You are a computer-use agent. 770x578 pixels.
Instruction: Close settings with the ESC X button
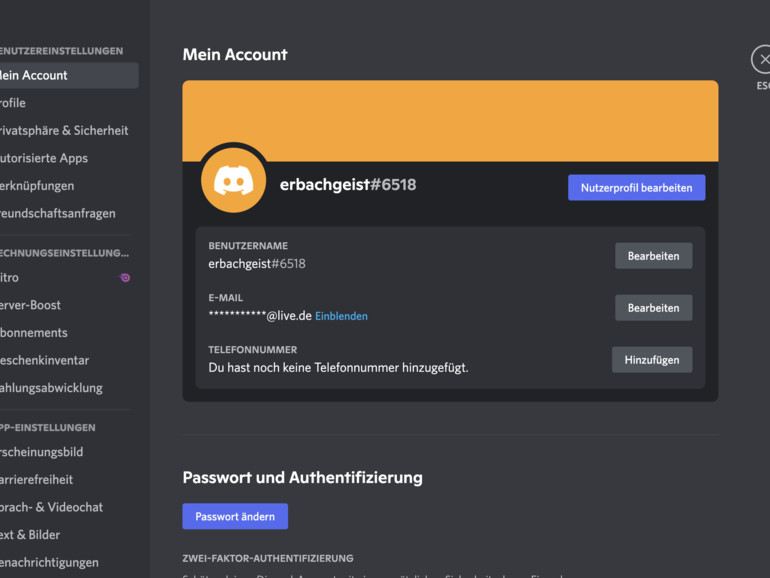(x=762, y=59)
